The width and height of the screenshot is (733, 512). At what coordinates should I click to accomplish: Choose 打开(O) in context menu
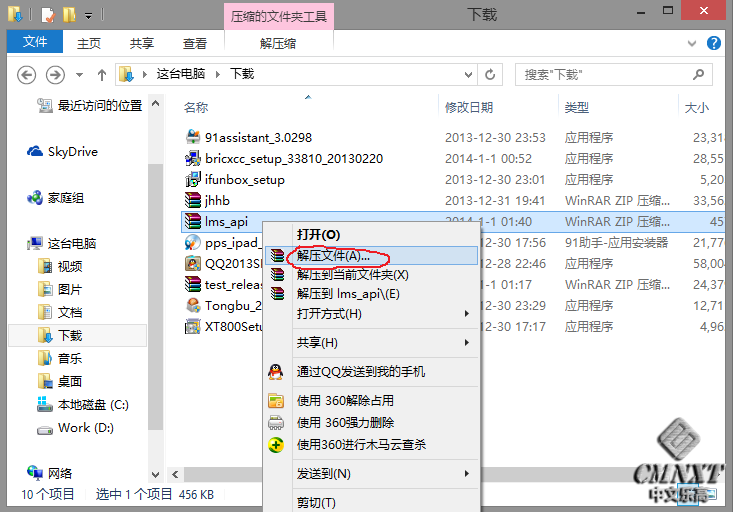tap(318, 235)
